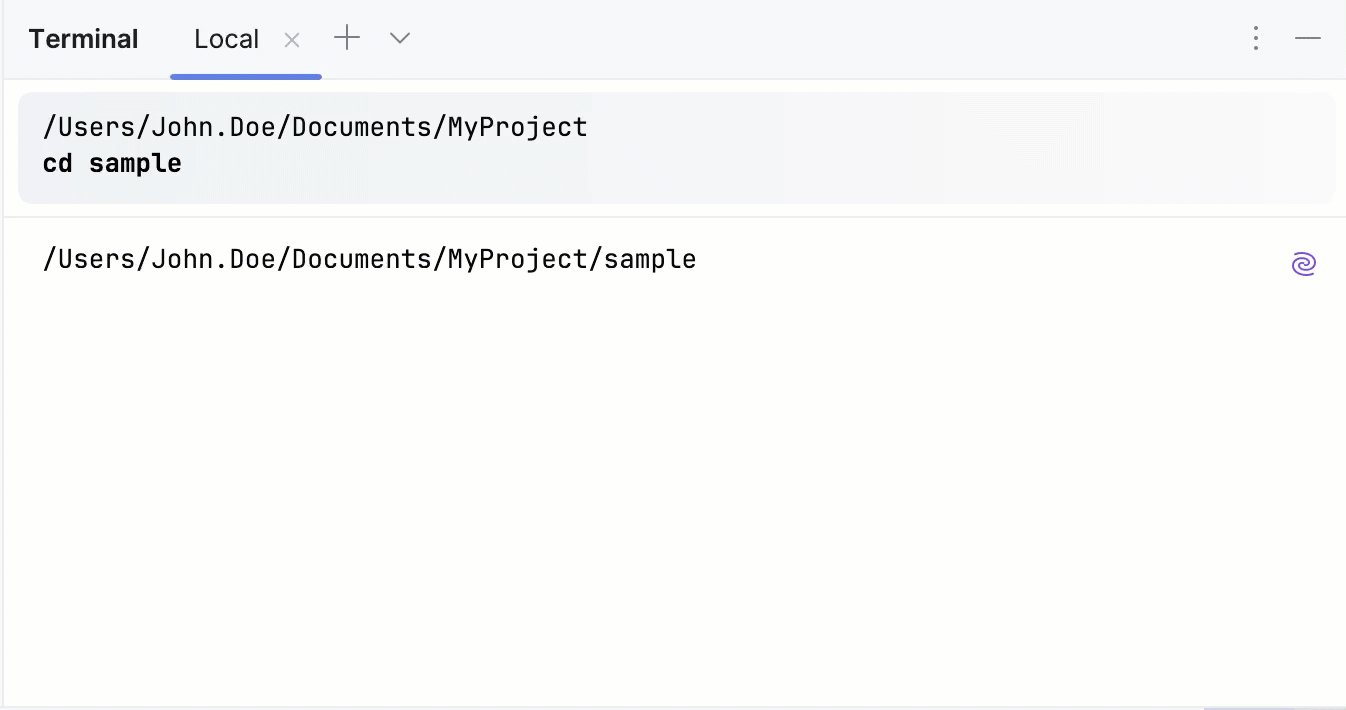Focus the command block containing cd sample
This screenshot has height=710, width=1346.
(112, 162)
